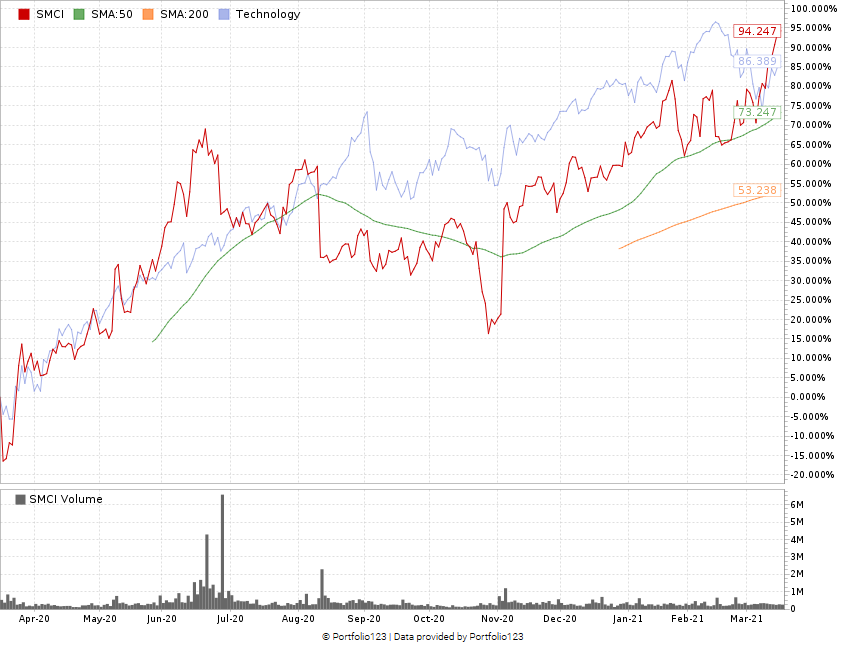Viewport: 845px width, 650px height.
Task: Select the SMCI legend label
Action: coord(50,15)
